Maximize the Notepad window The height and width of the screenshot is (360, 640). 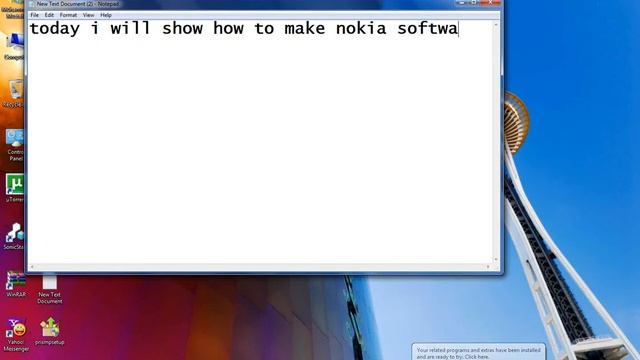click(474, 2)
